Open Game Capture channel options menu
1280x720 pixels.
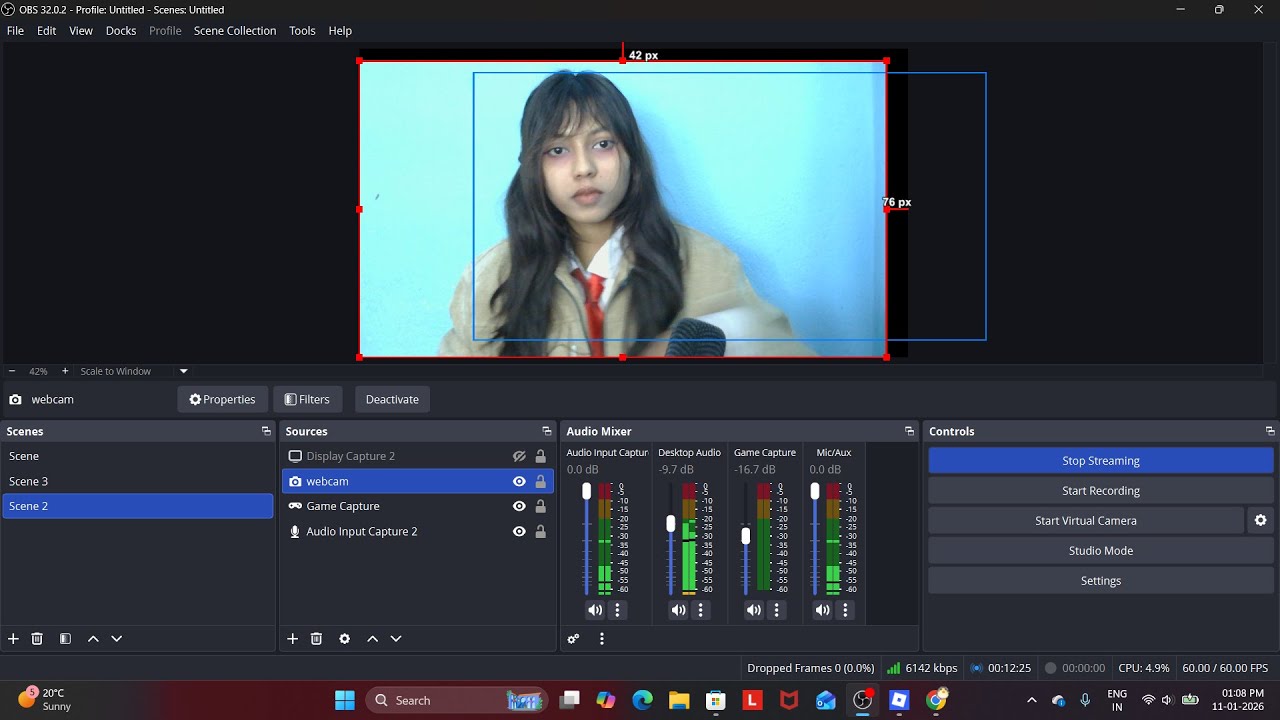coord(776,610)
